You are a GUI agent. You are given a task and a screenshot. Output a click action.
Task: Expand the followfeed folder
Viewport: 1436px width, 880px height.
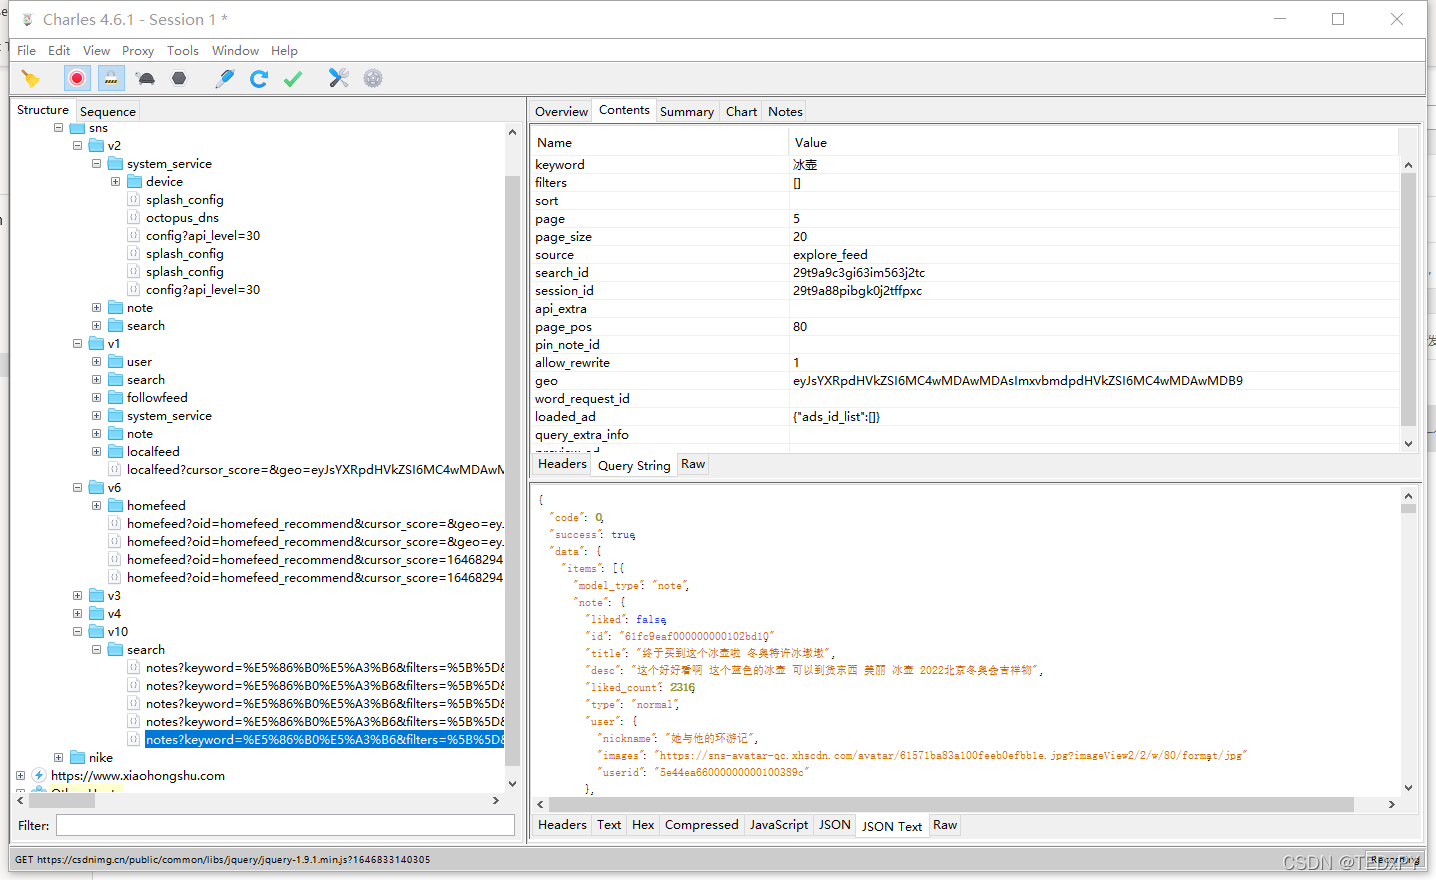[x=96, y=398]
